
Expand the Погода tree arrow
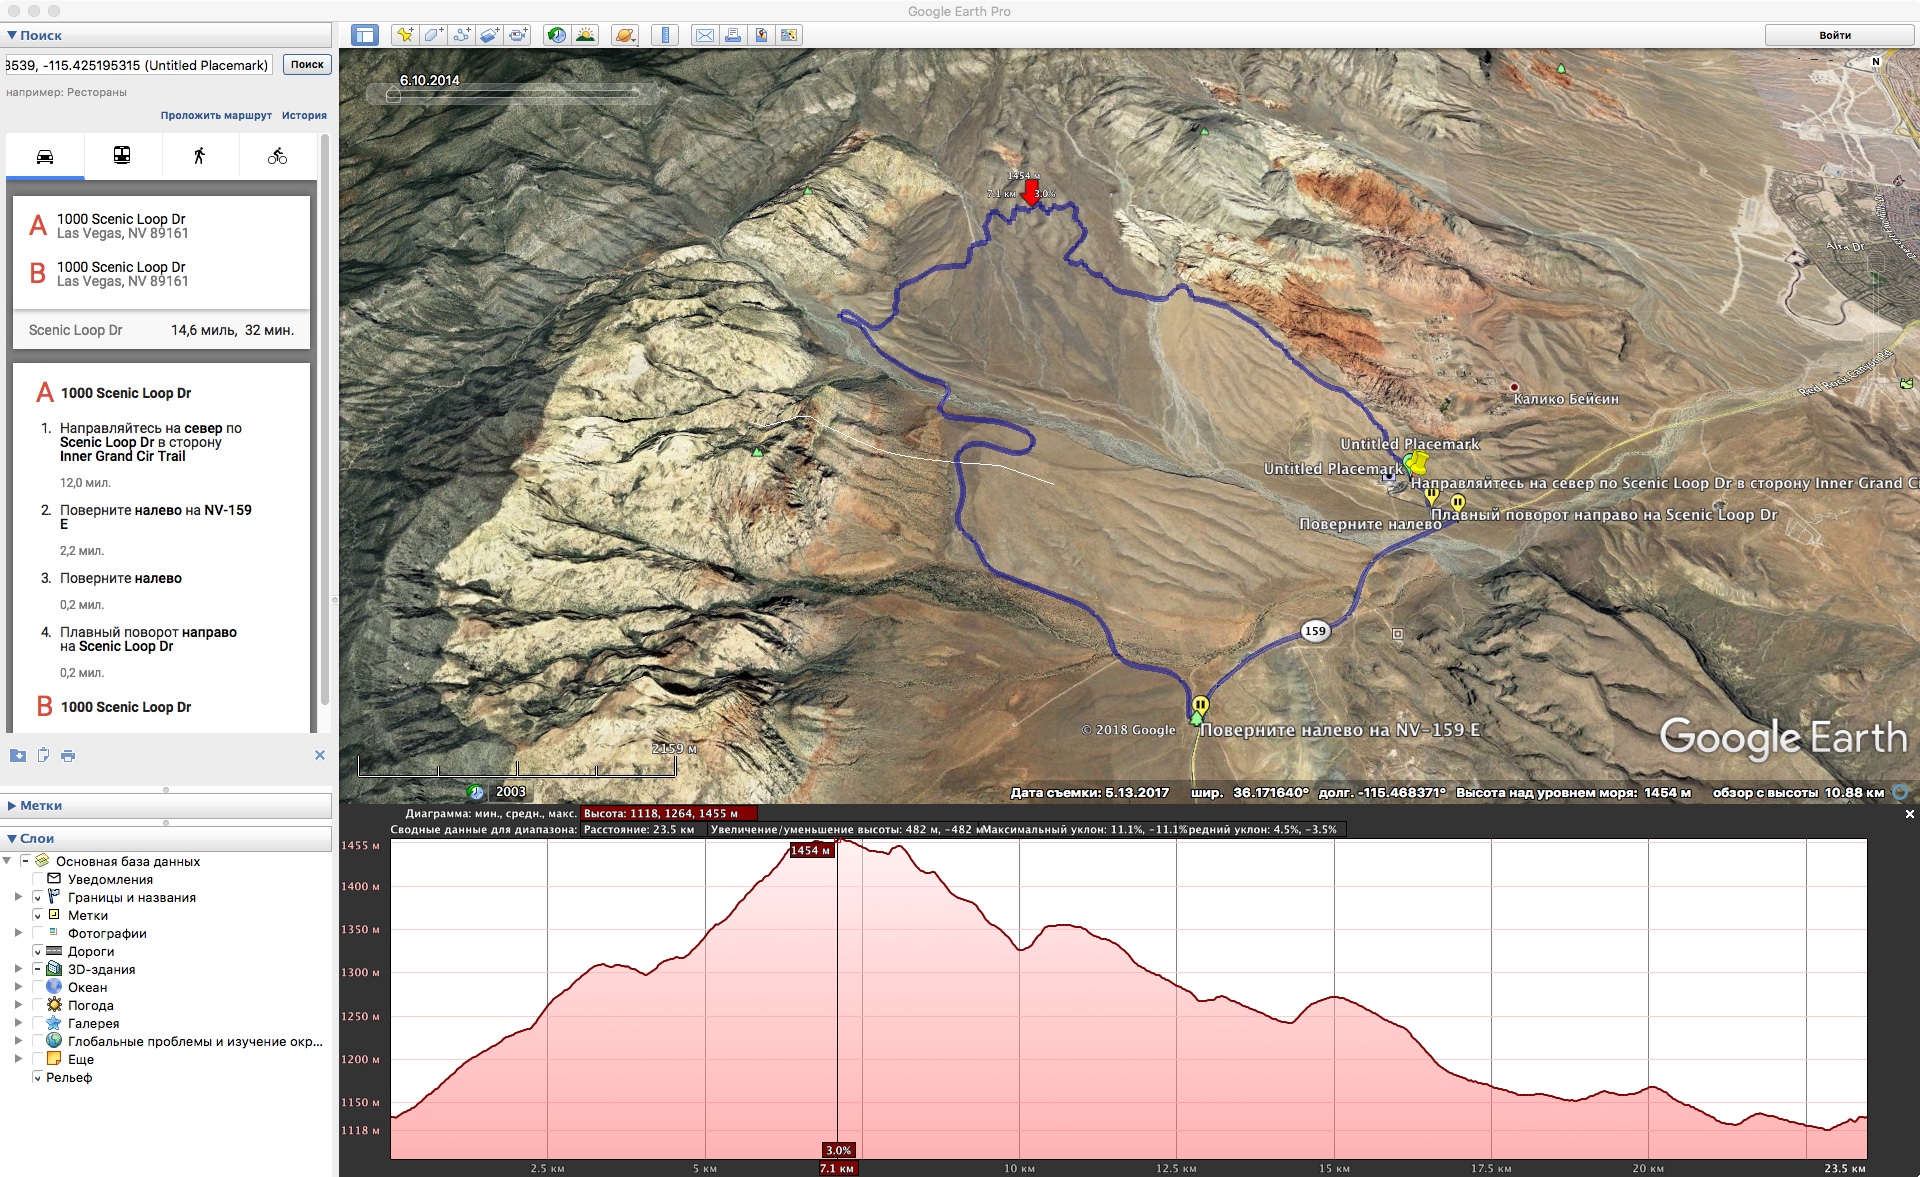coord(18,1005)
